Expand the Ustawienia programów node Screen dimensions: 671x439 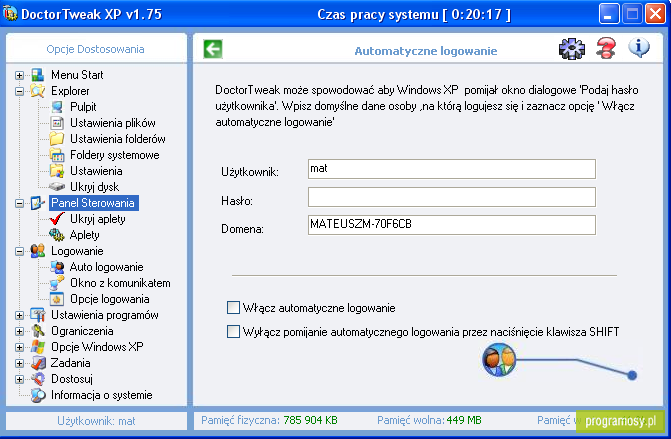[19, 315]
